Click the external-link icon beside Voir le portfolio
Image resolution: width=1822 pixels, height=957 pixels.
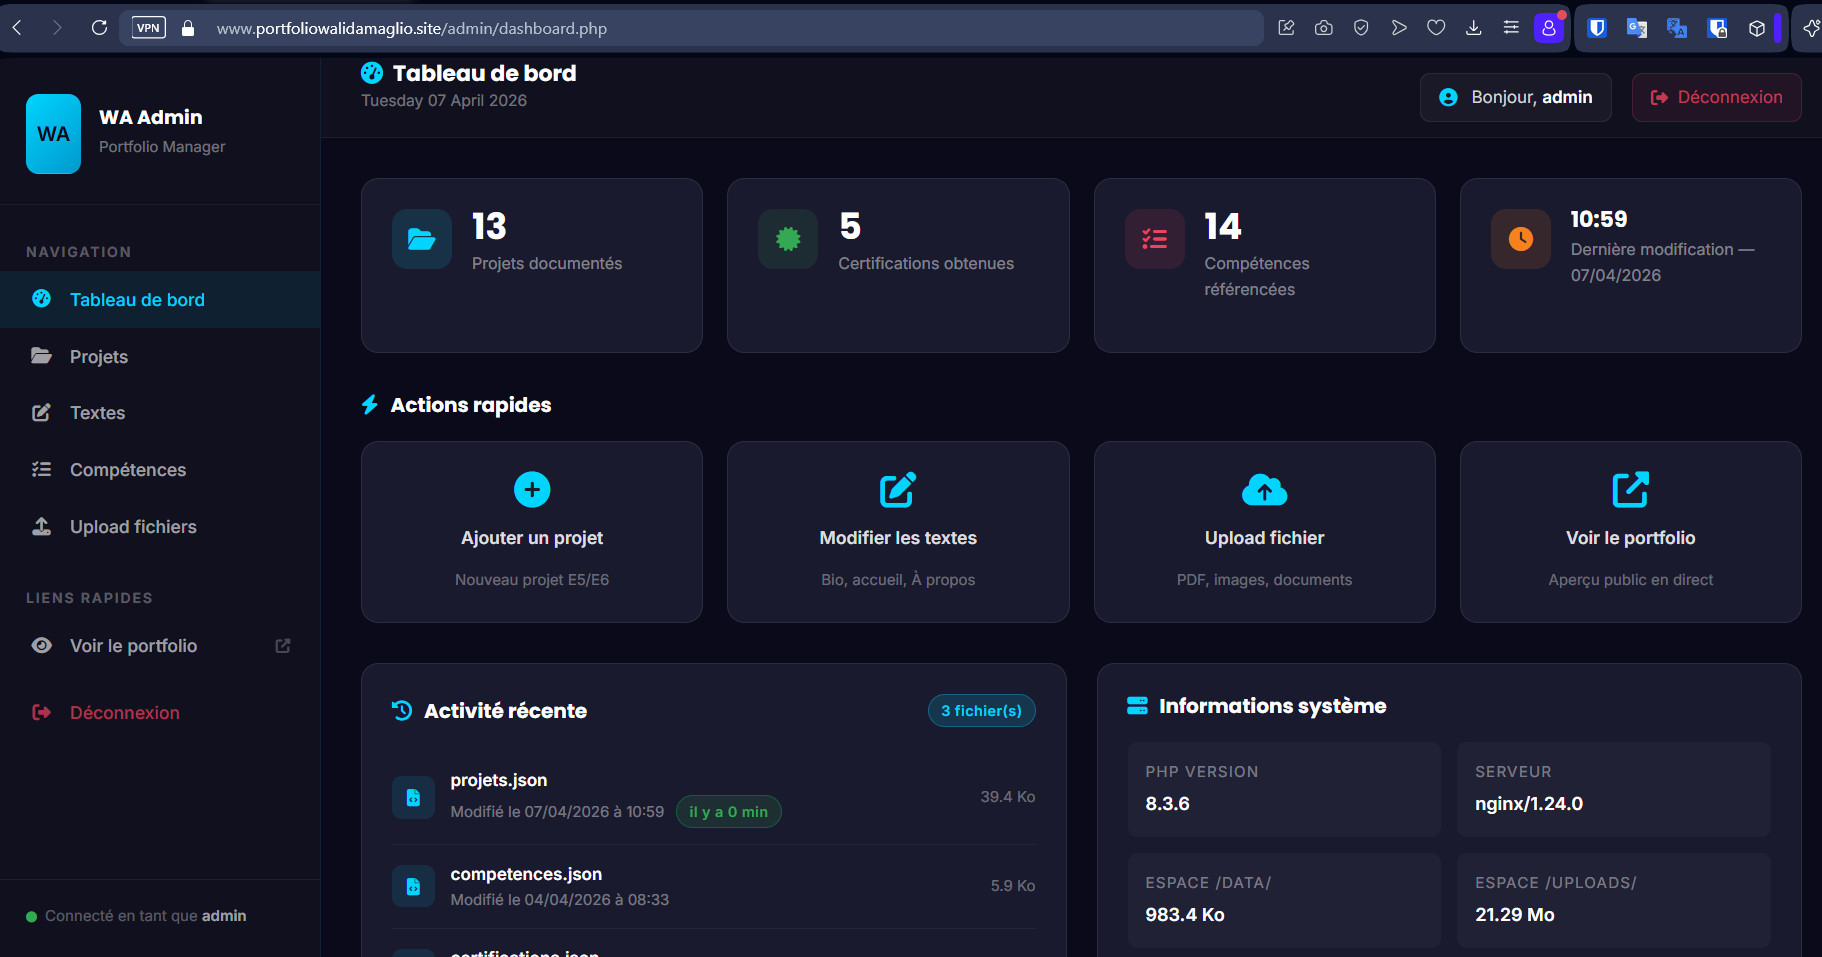[283, 646]
